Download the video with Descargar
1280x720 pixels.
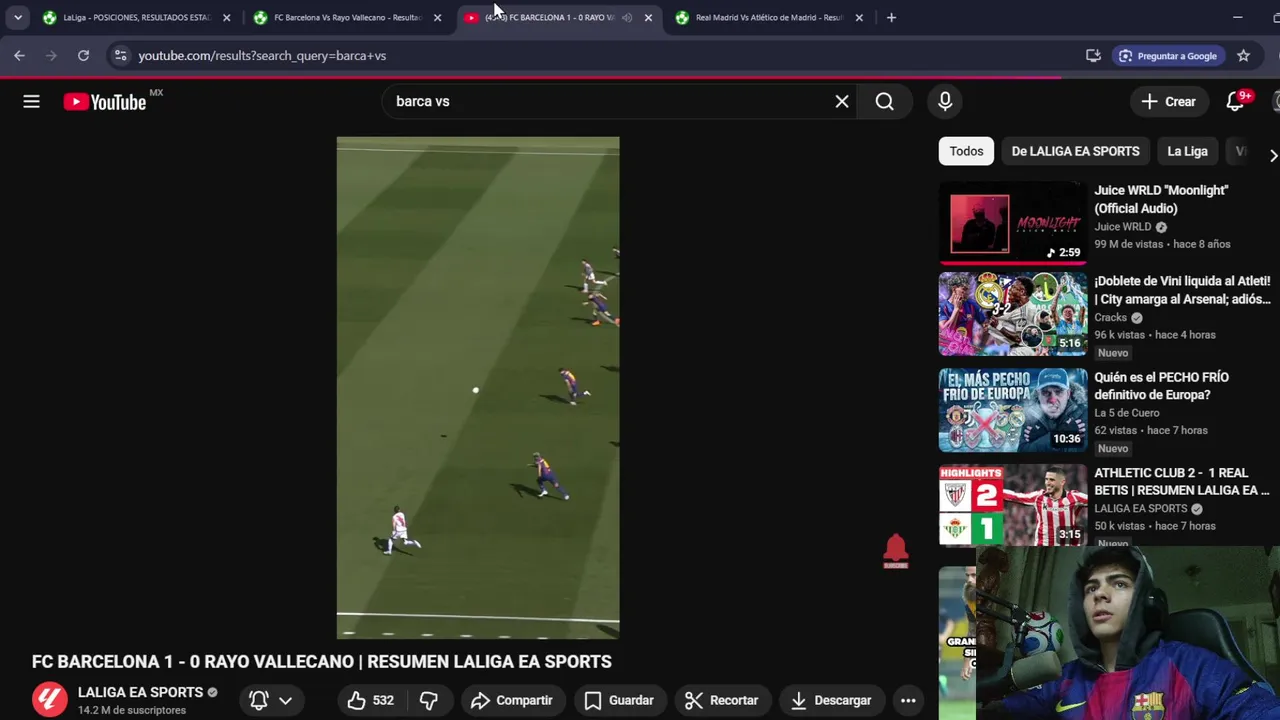(830, 700)
